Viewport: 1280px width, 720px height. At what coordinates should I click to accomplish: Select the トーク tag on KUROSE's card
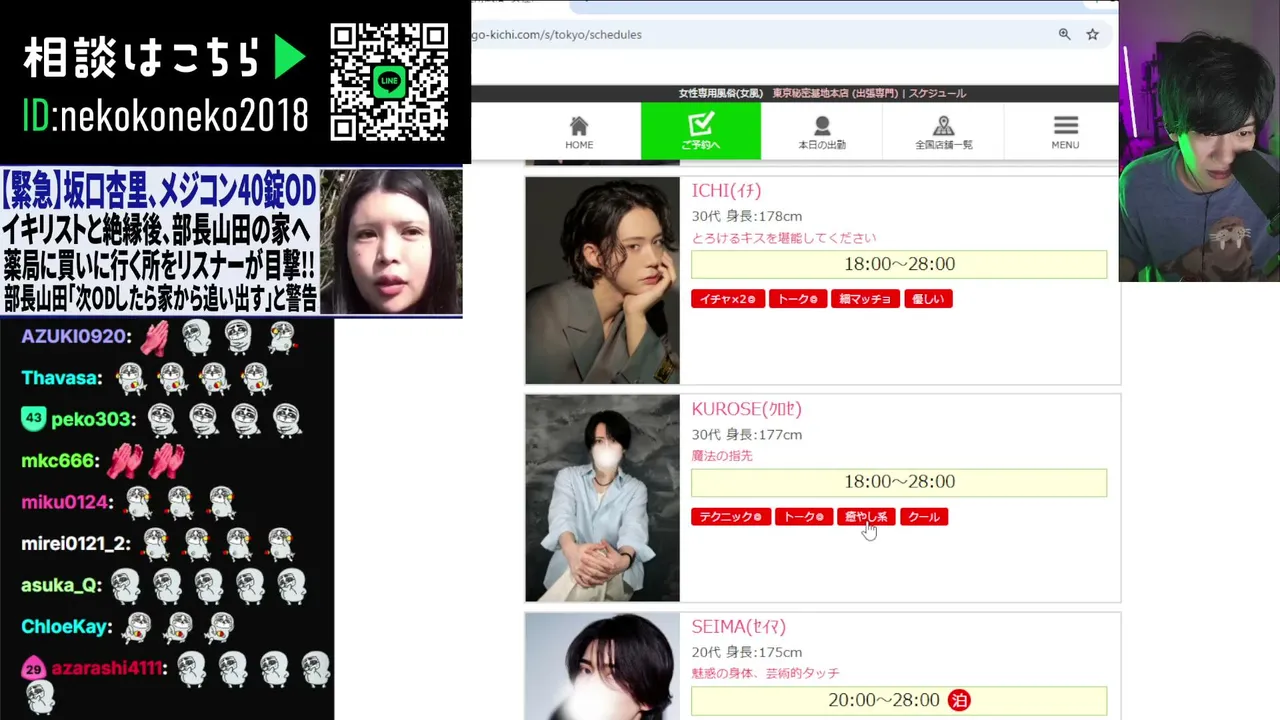pyautogui.click(x=804, y=517)
